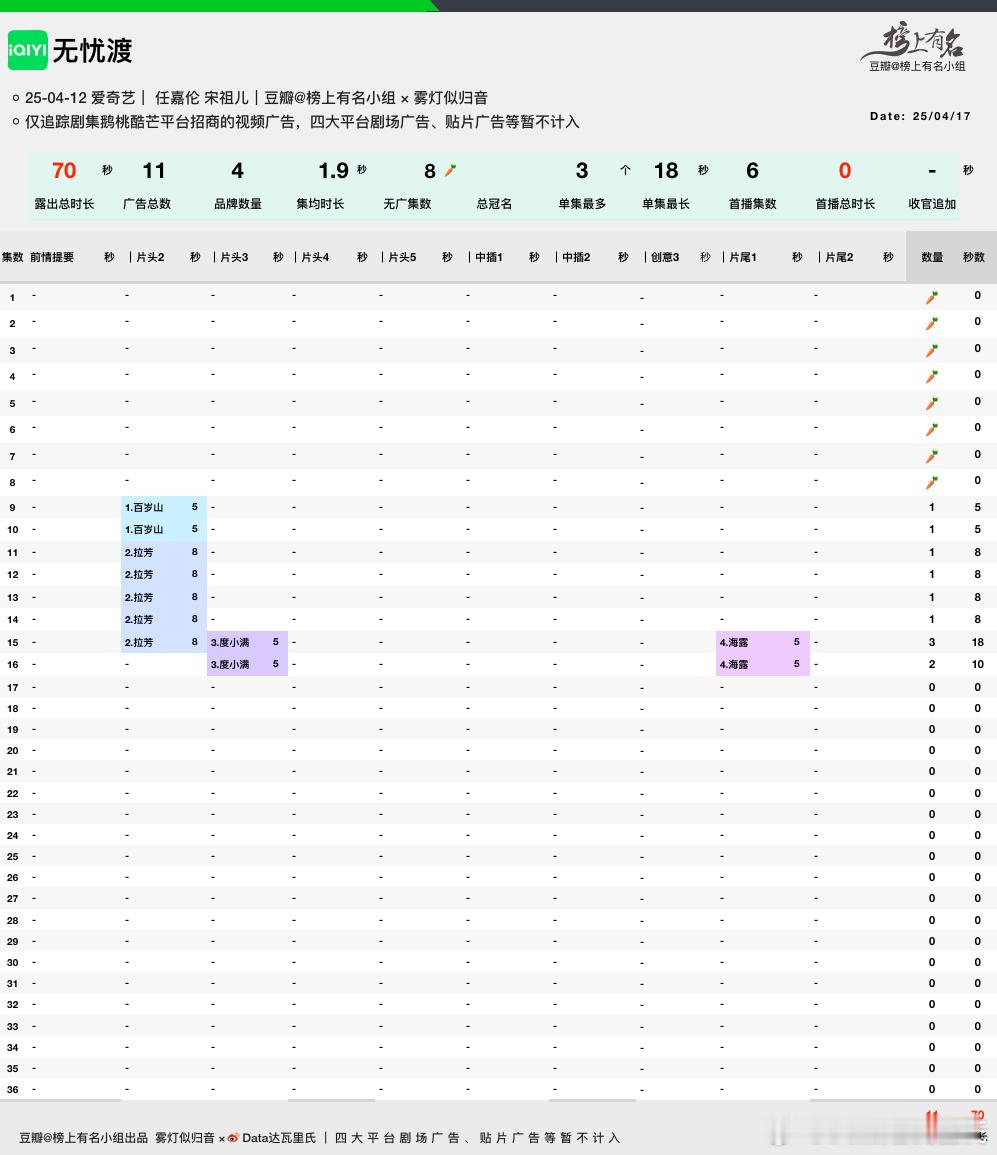Image resolution: width=997 pixels, height=1155 pixels.
Task: Select 4.海露 cell in episode 15
Action: (763, 642)
